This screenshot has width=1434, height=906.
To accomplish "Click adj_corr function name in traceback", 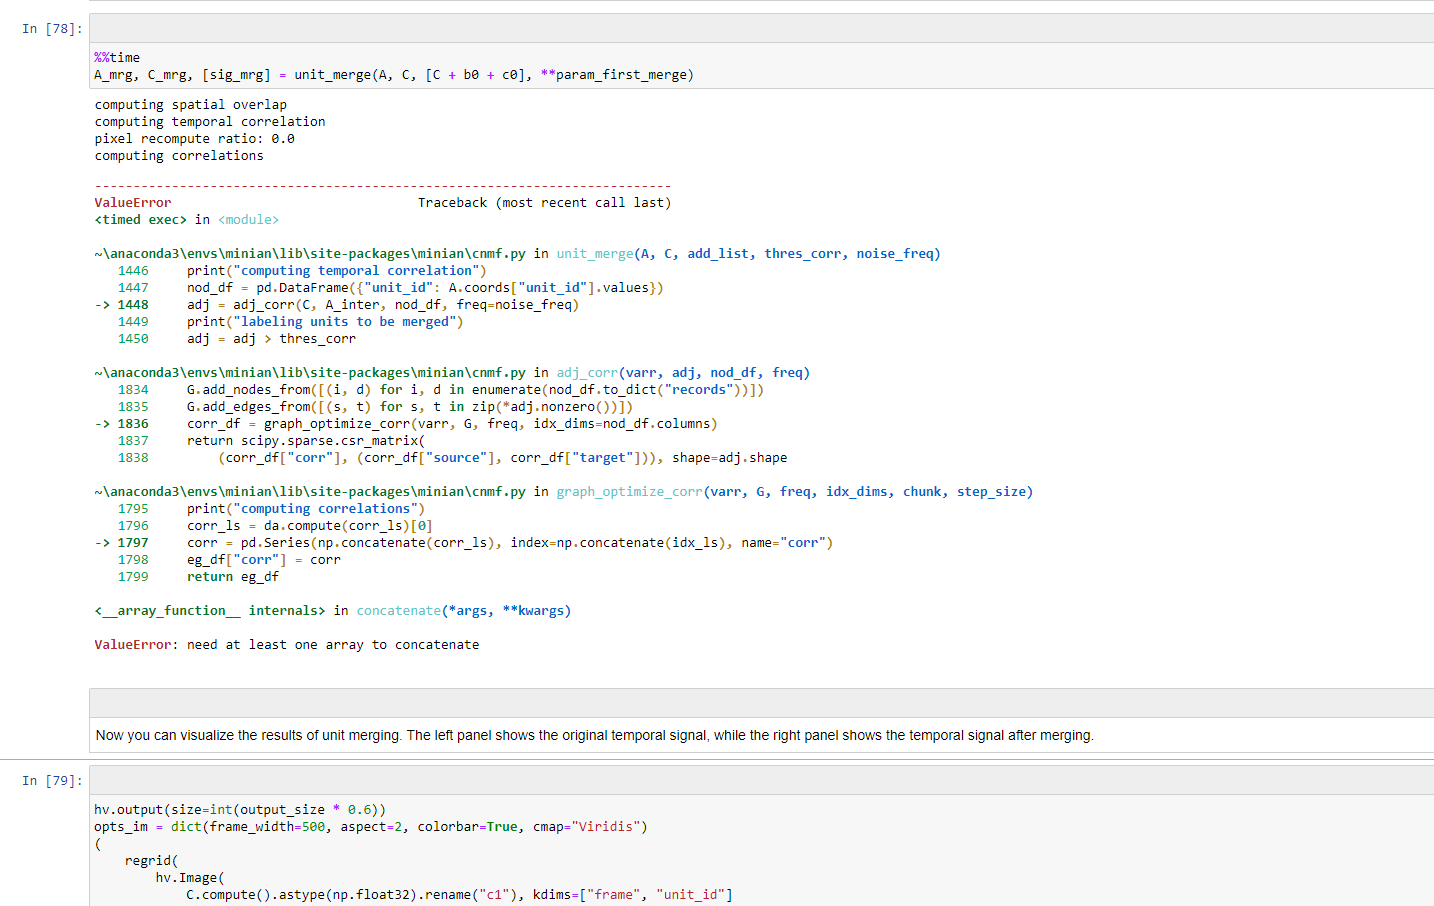I will point(587,373).
